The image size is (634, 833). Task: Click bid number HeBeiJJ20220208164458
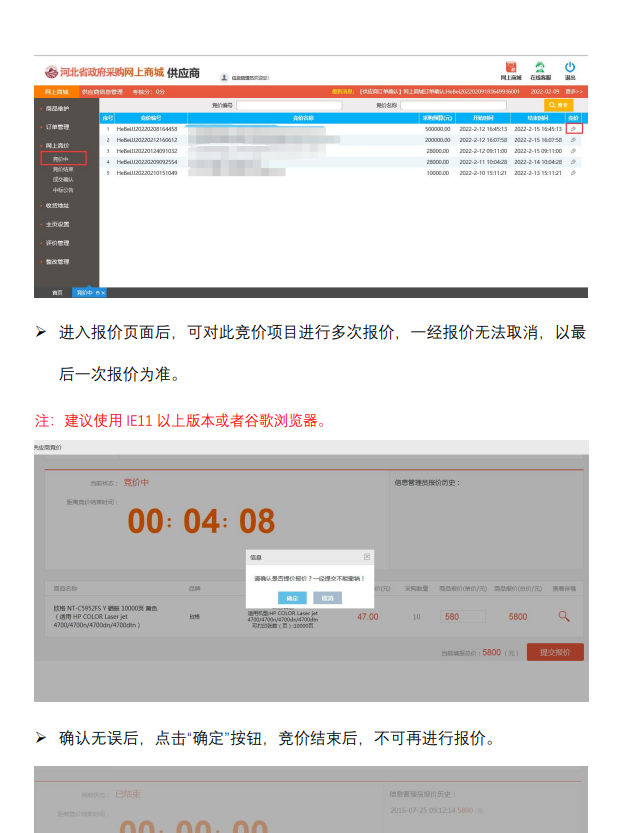point(147,129)
